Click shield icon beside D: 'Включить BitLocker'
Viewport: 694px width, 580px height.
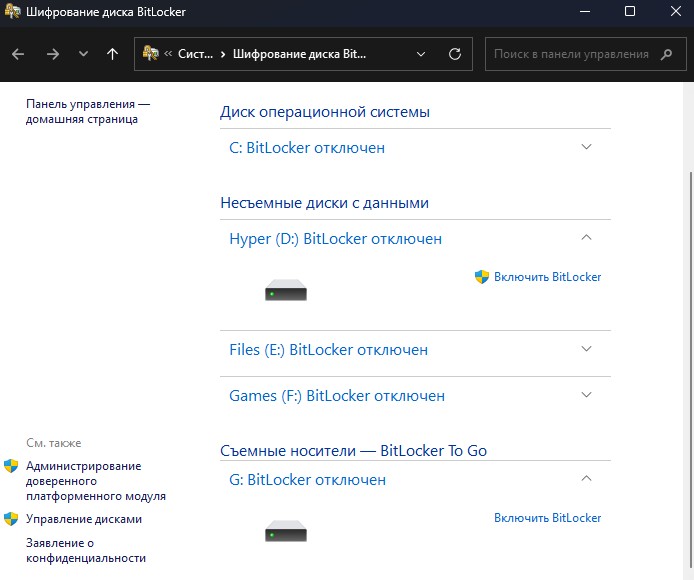click(x=482, y=277)
